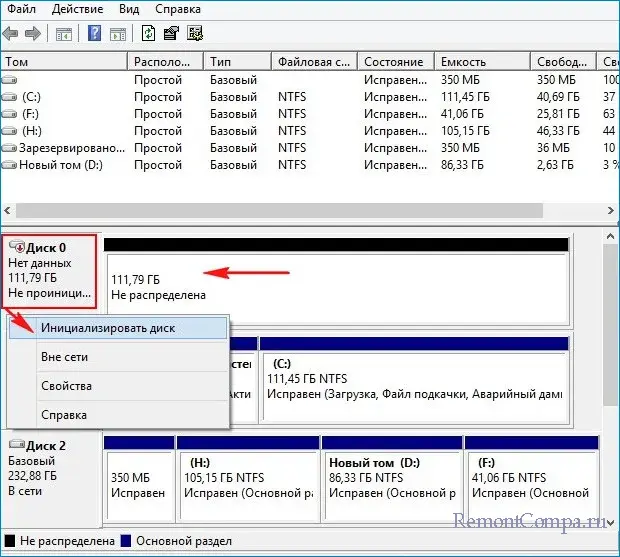
Task: Click the Refresh toolbar icon
Action: [149, 34]
